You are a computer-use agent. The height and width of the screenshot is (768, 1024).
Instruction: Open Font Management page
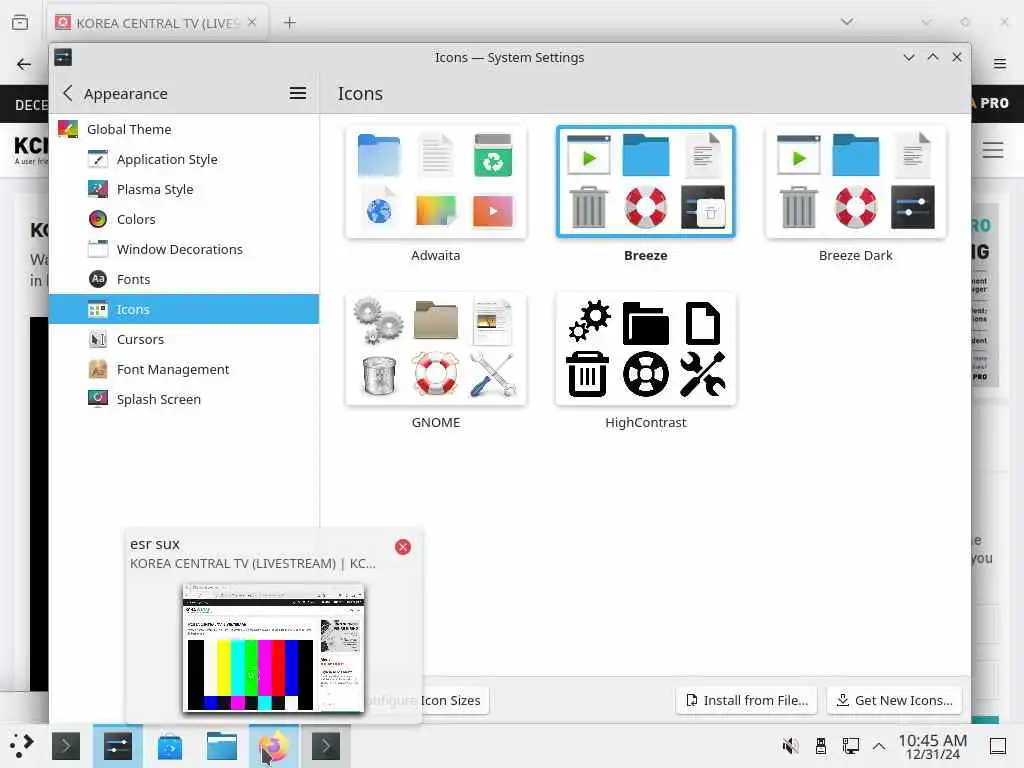[x=184, y=370]
